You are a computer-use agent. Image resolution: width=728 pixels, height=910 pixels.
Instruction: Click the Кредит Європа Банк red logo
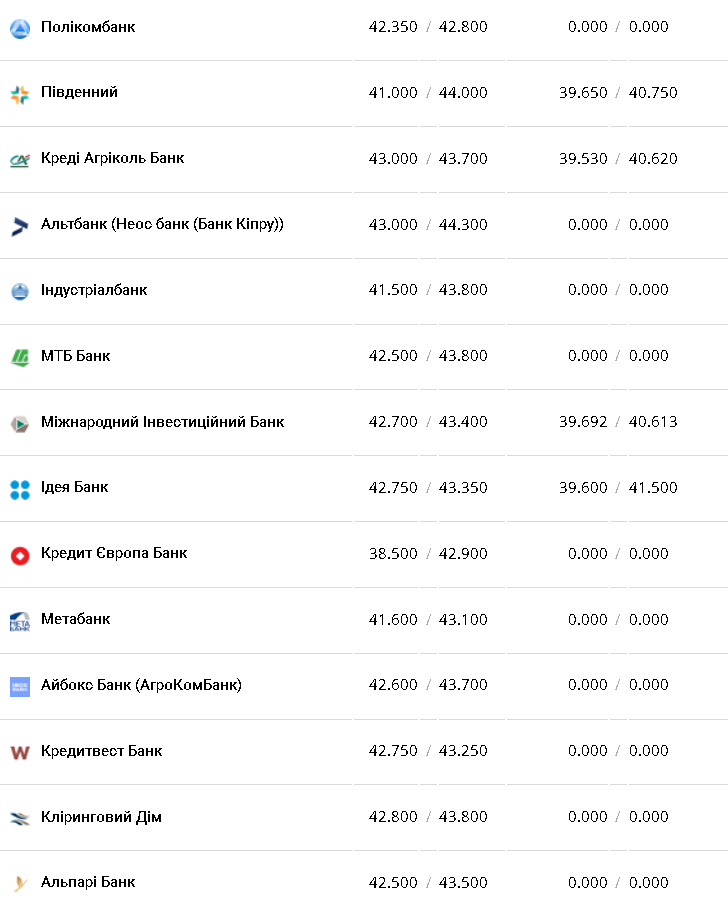pos(20,555)
